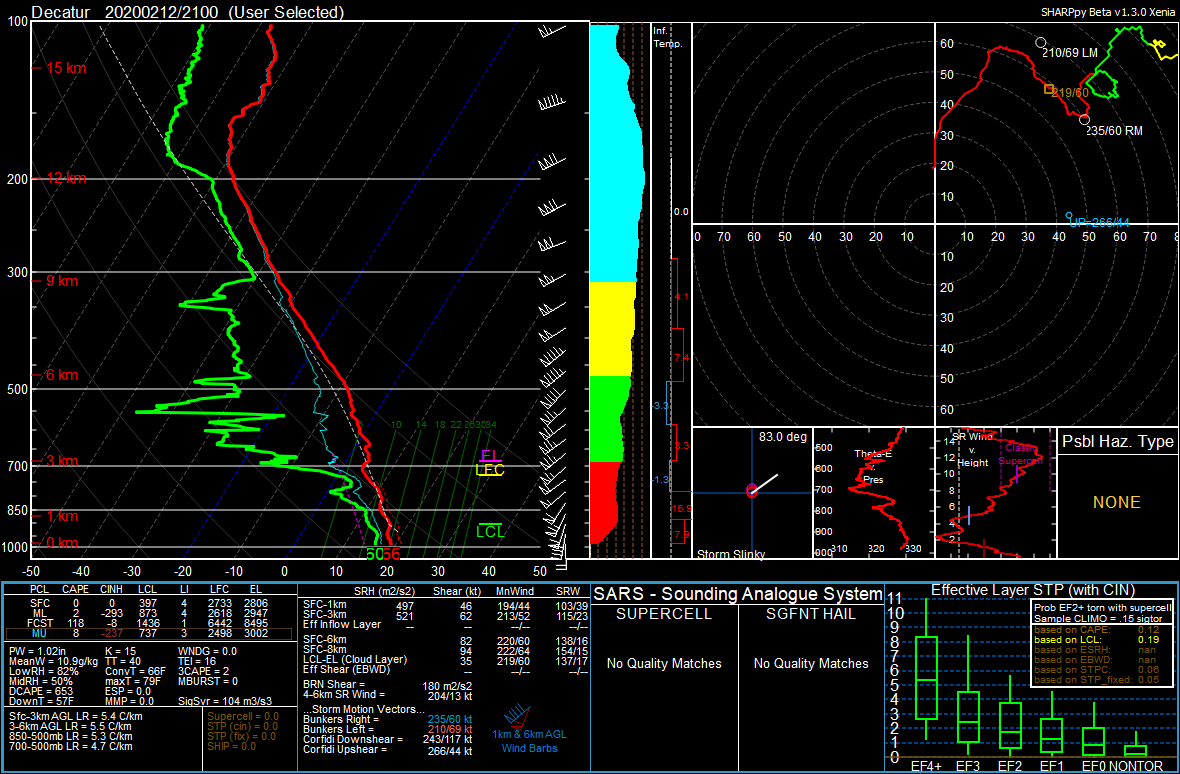Screen dimensions: 1180x774
Task: Click the EF3 box plot label
Action: click(x=969, y=766)
